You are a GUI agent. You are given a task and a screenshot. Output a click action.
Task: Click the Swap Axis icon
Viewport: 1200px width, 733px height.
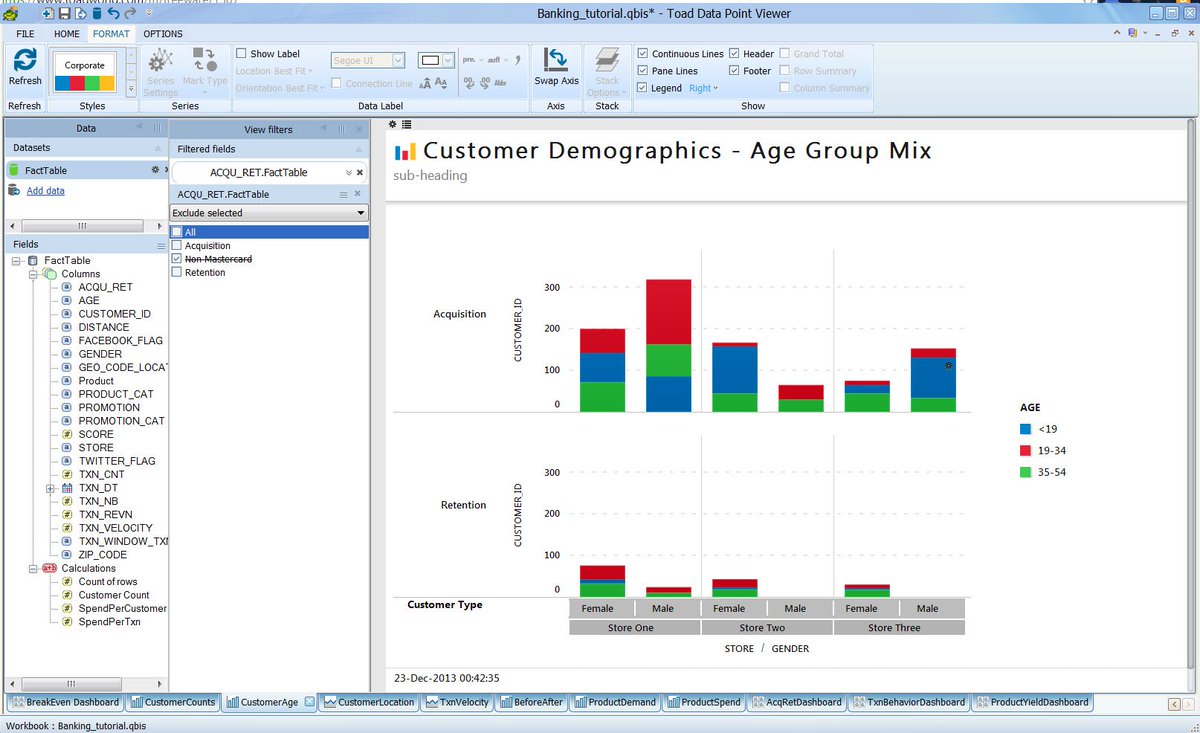[556, 62]
